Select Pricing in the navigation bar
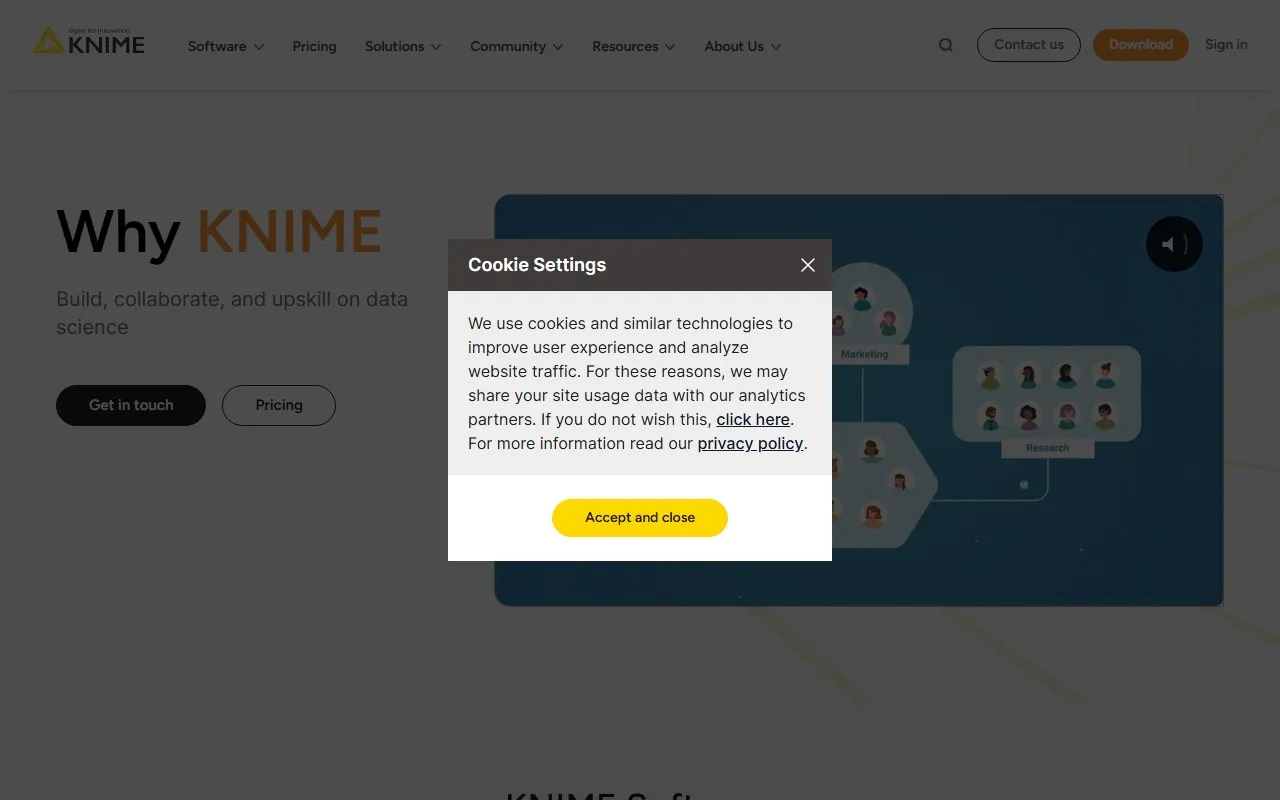 point(314,46)
